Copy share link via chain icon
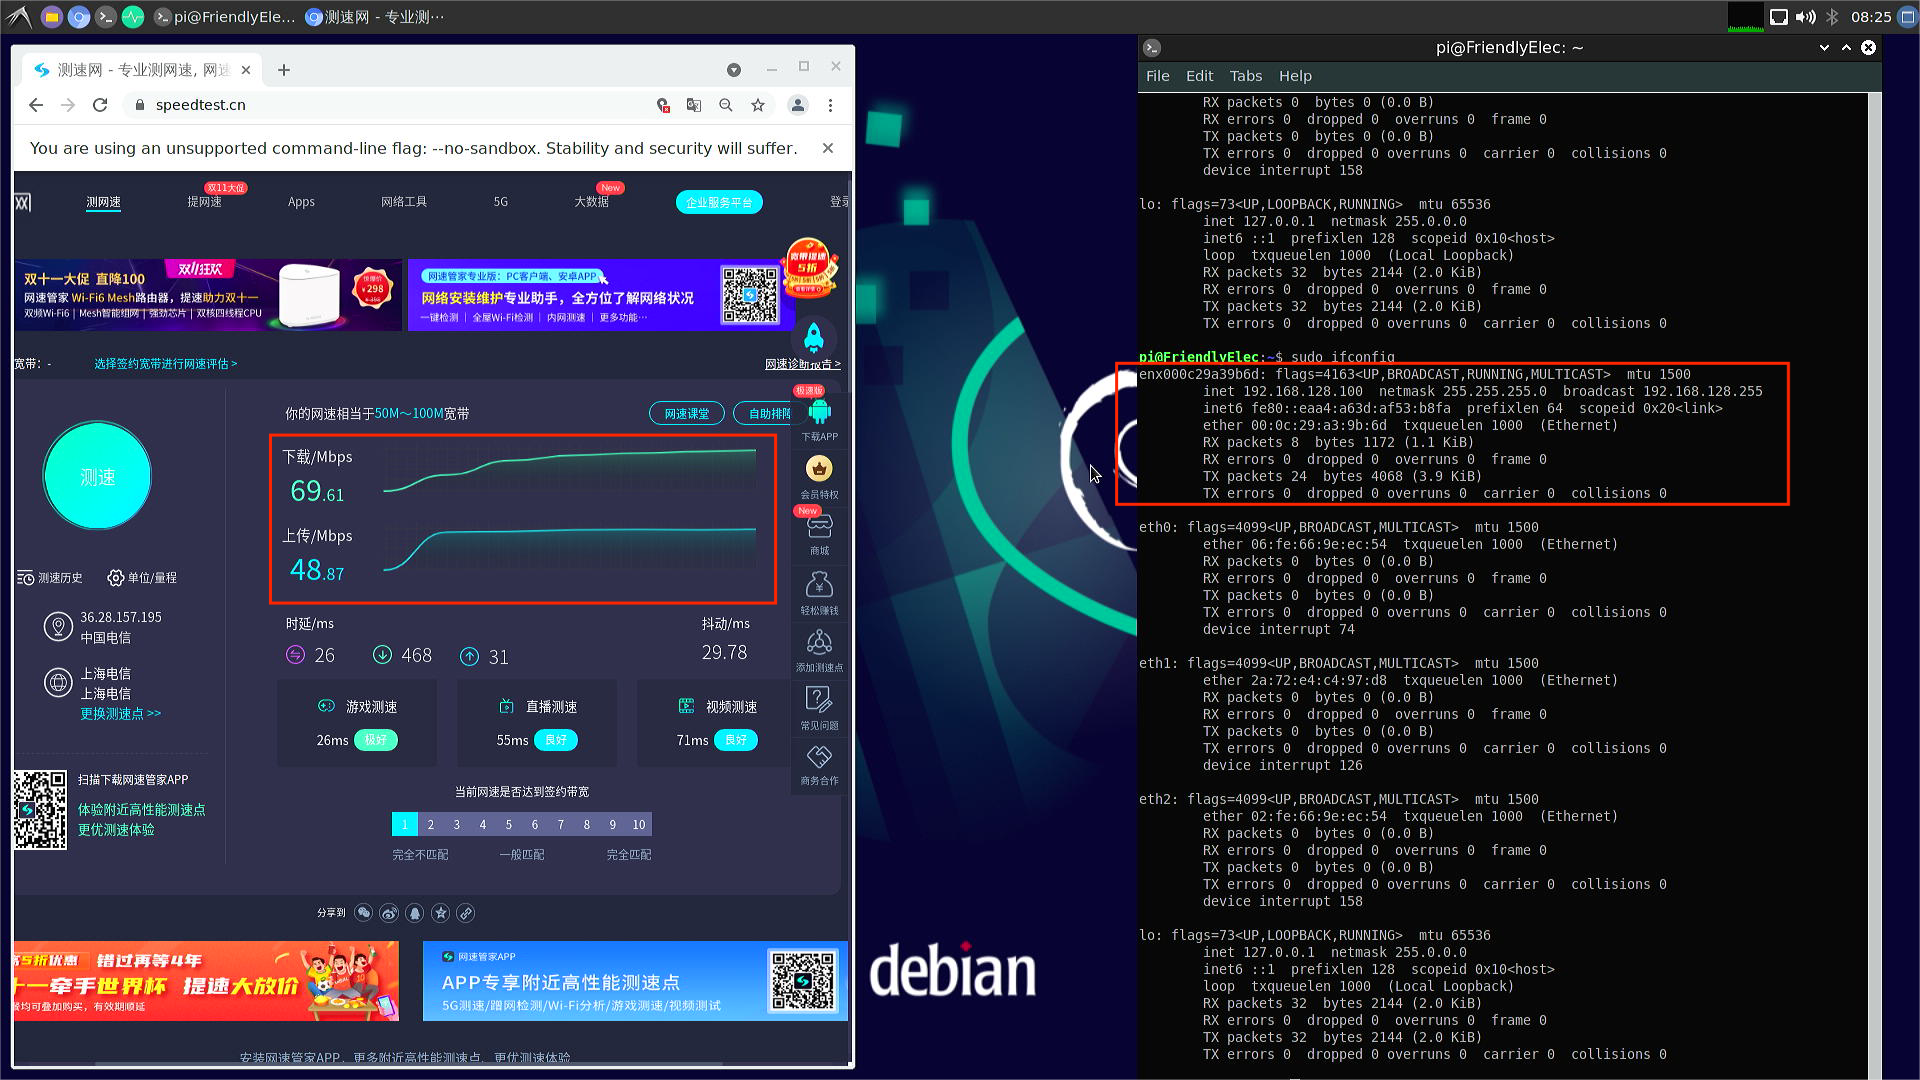Viewport: 1920px width, 1080px height. click(x=466, y=913)
